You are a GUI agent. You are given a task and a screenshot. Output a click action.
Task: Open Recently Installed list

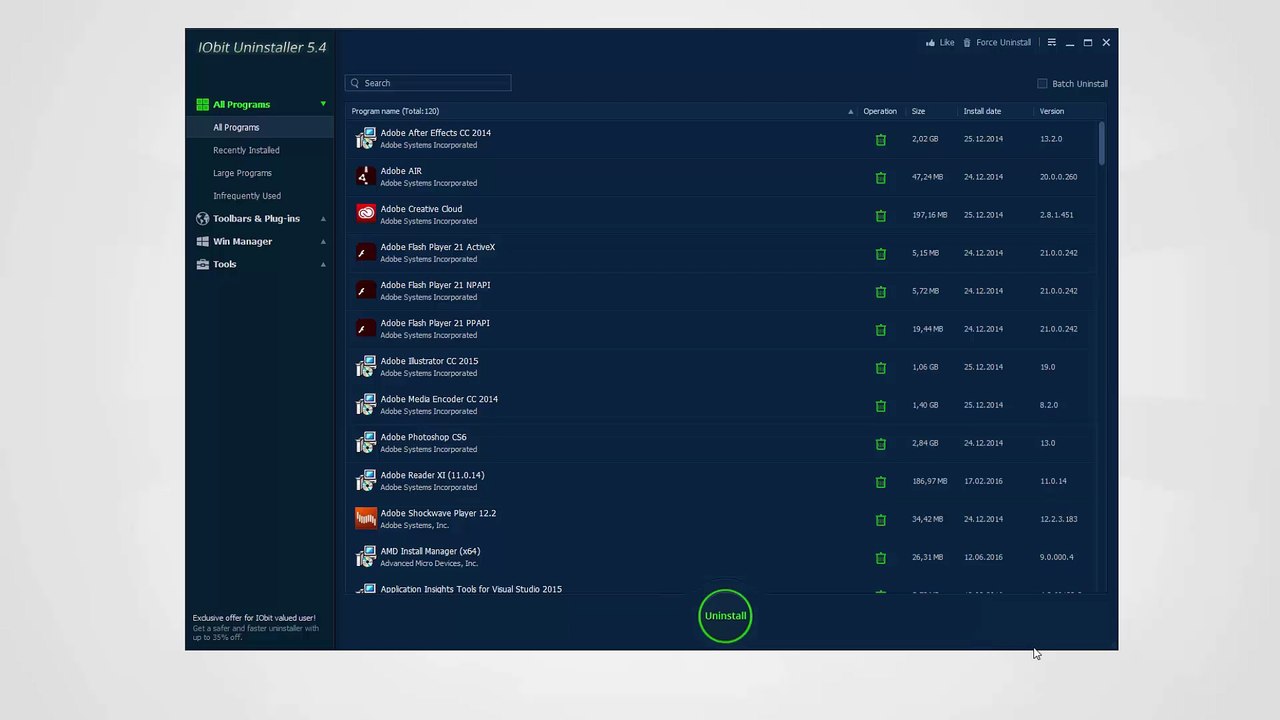click(x=246, y=150)
